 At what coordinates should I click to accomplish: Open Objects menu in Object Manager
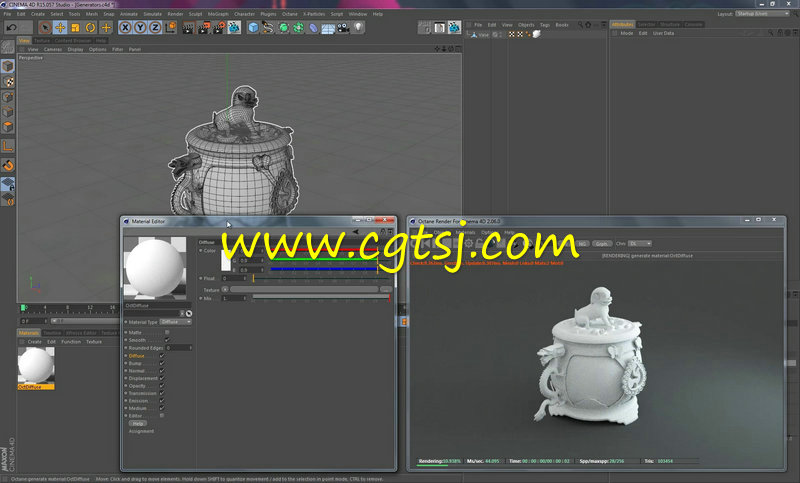click(x=526, y=24)
